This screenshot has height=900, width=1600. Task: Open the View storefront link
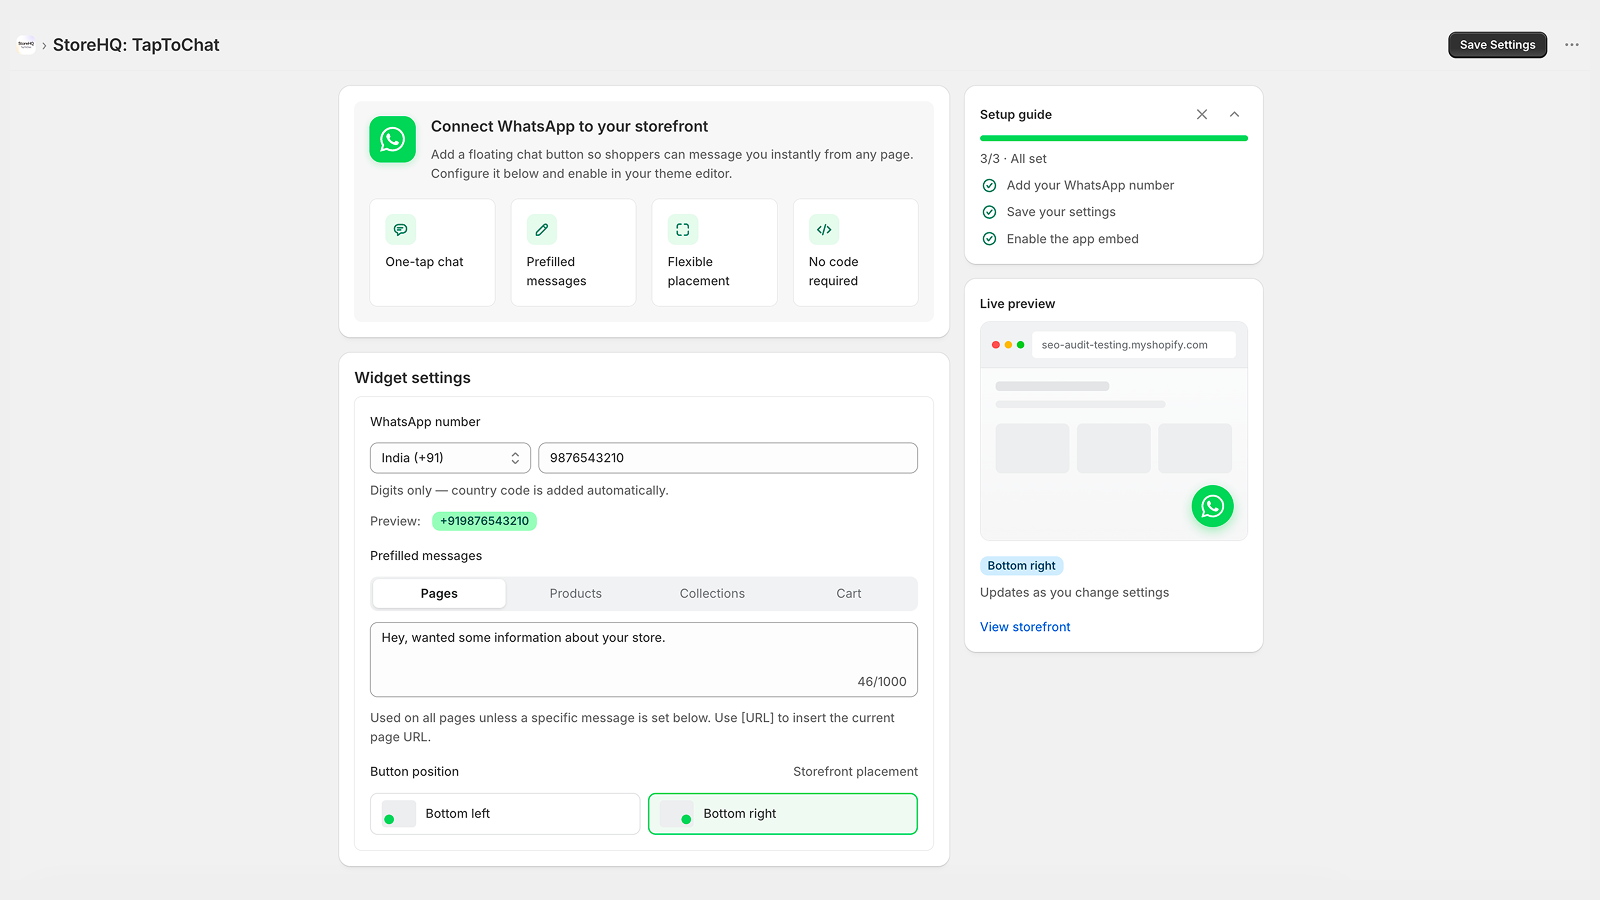[x=1025, y=627]
